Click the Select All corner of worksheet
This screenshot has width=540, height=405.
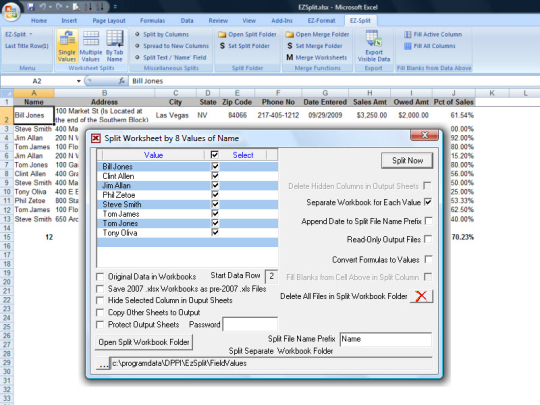7,93
